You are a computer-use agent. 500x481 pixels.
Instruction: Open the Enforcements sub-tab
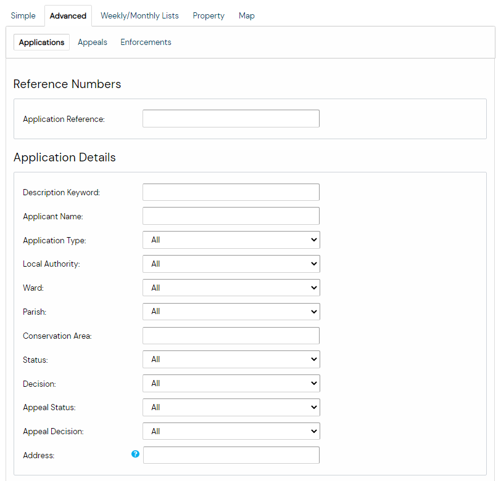(x=146, y=42)
